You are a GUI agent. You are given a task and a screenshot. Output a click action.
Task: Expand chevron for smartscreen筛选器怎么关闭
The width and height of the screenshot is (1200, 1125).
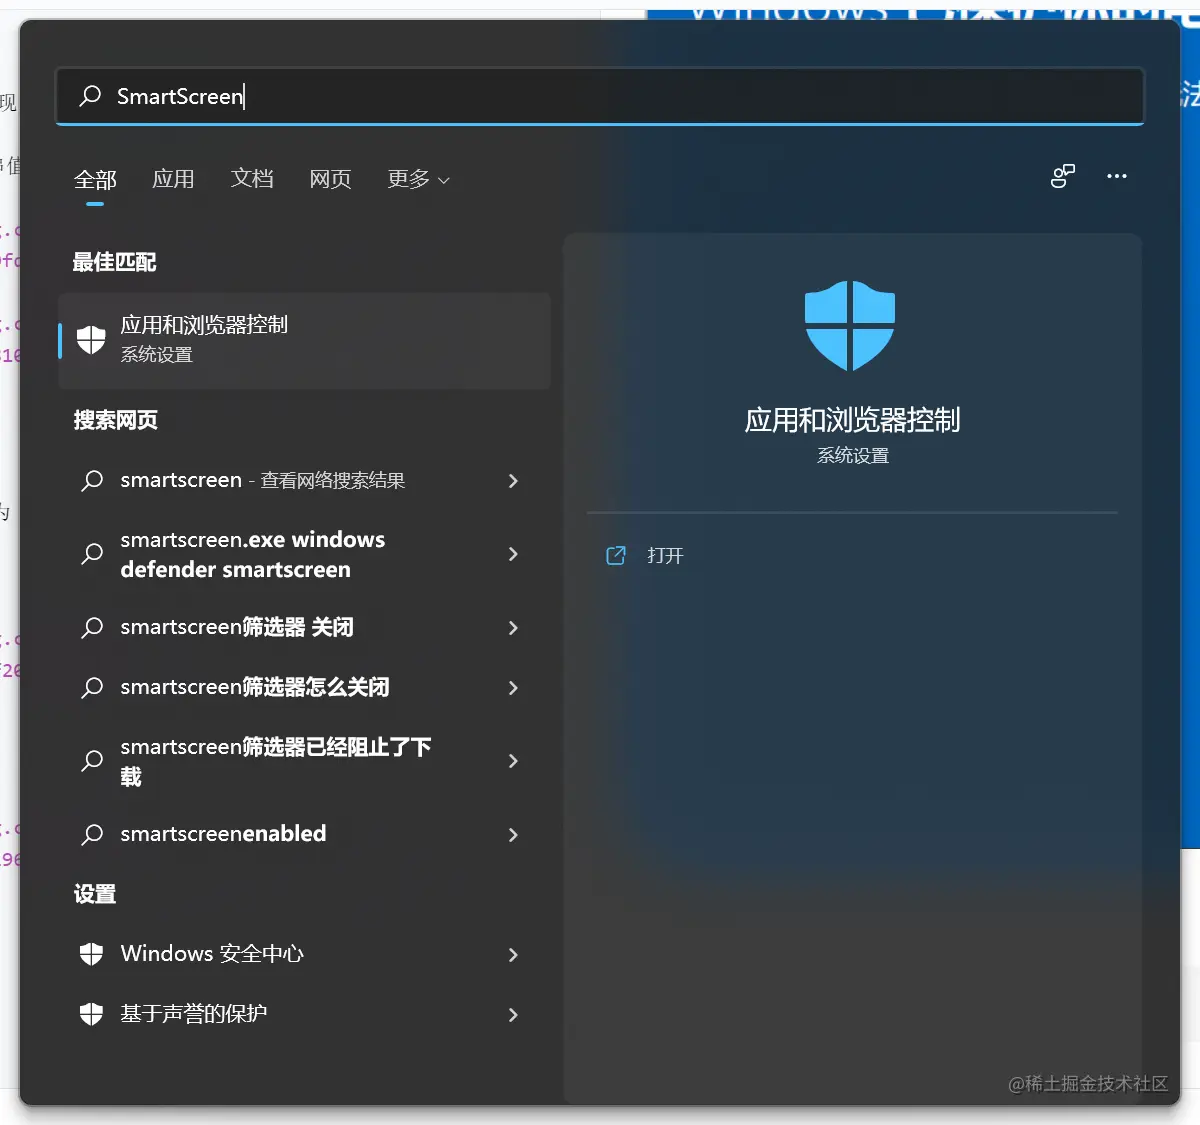coord(513,688)
